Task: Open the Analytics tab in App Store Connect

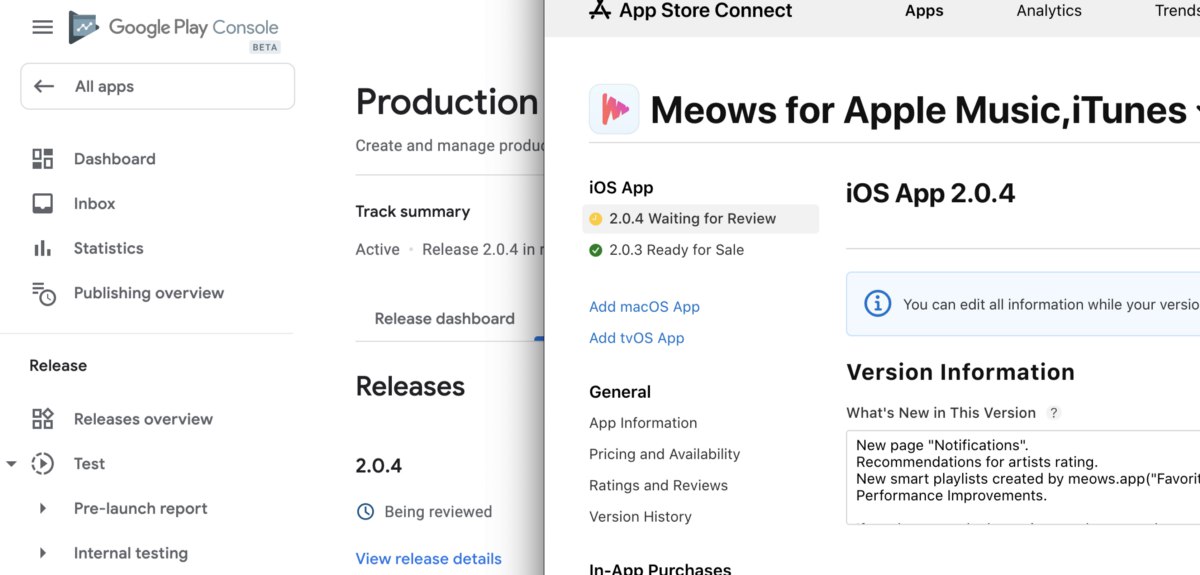Action: pyautogui.click(x=1049, y=11)
